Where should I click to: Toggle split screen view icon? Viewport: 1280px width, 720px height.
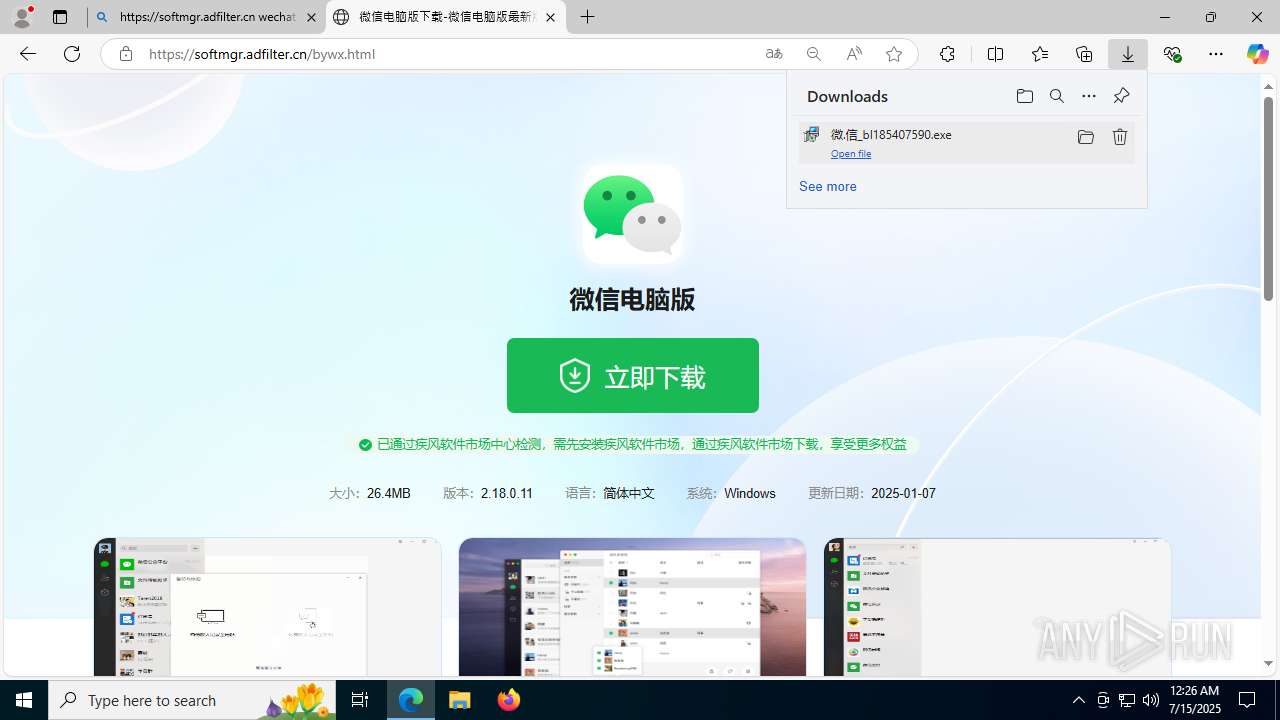pyautogui.click(x=995, y=54)
